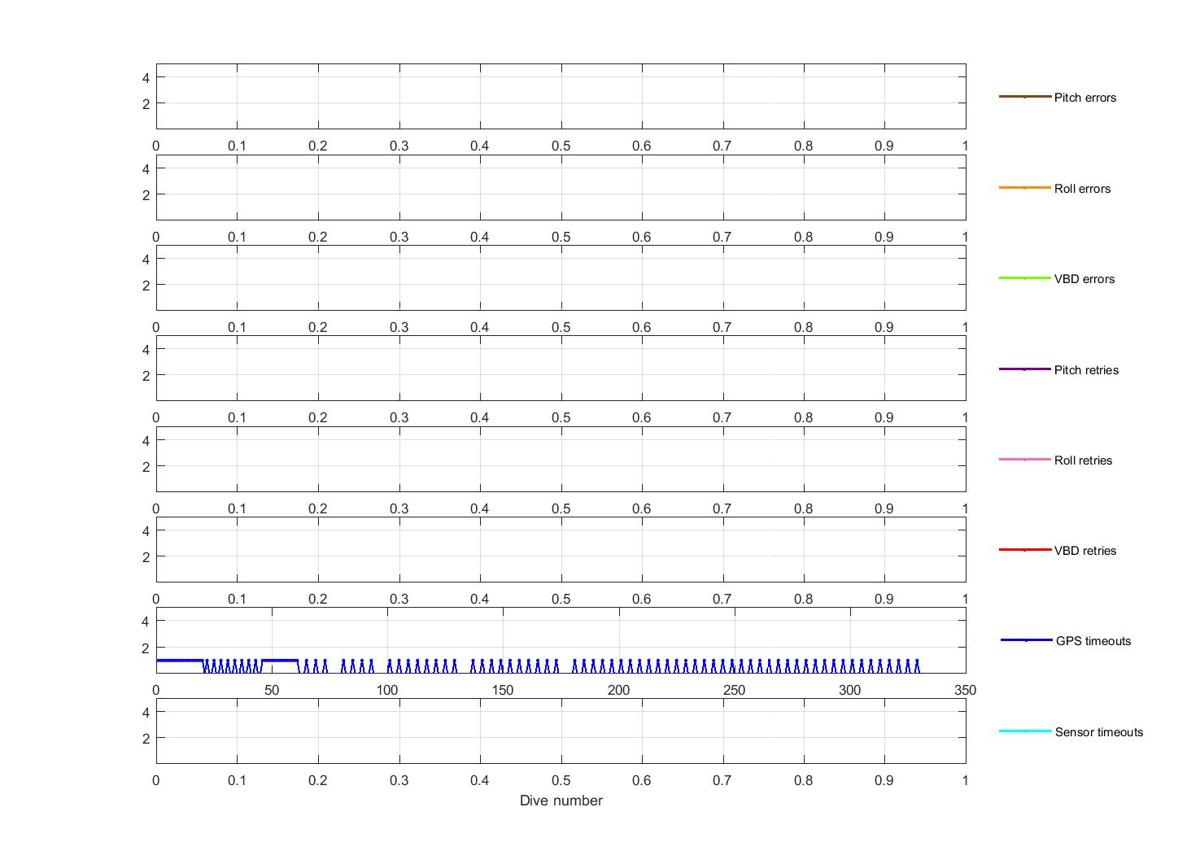Select the Pitch retries legend label

coord(1086,370)
